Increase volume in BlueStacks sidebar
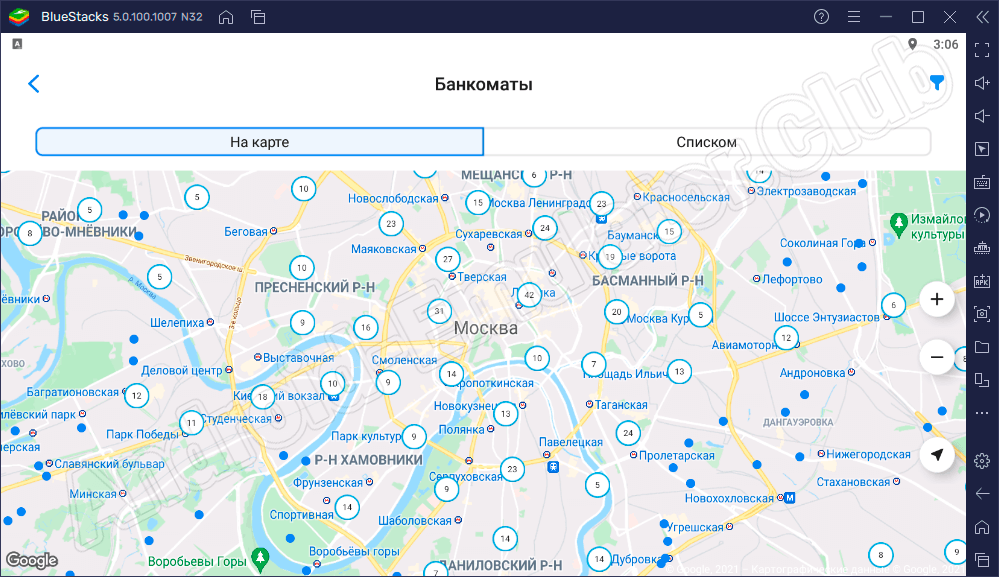 click(x=982, y=83)
